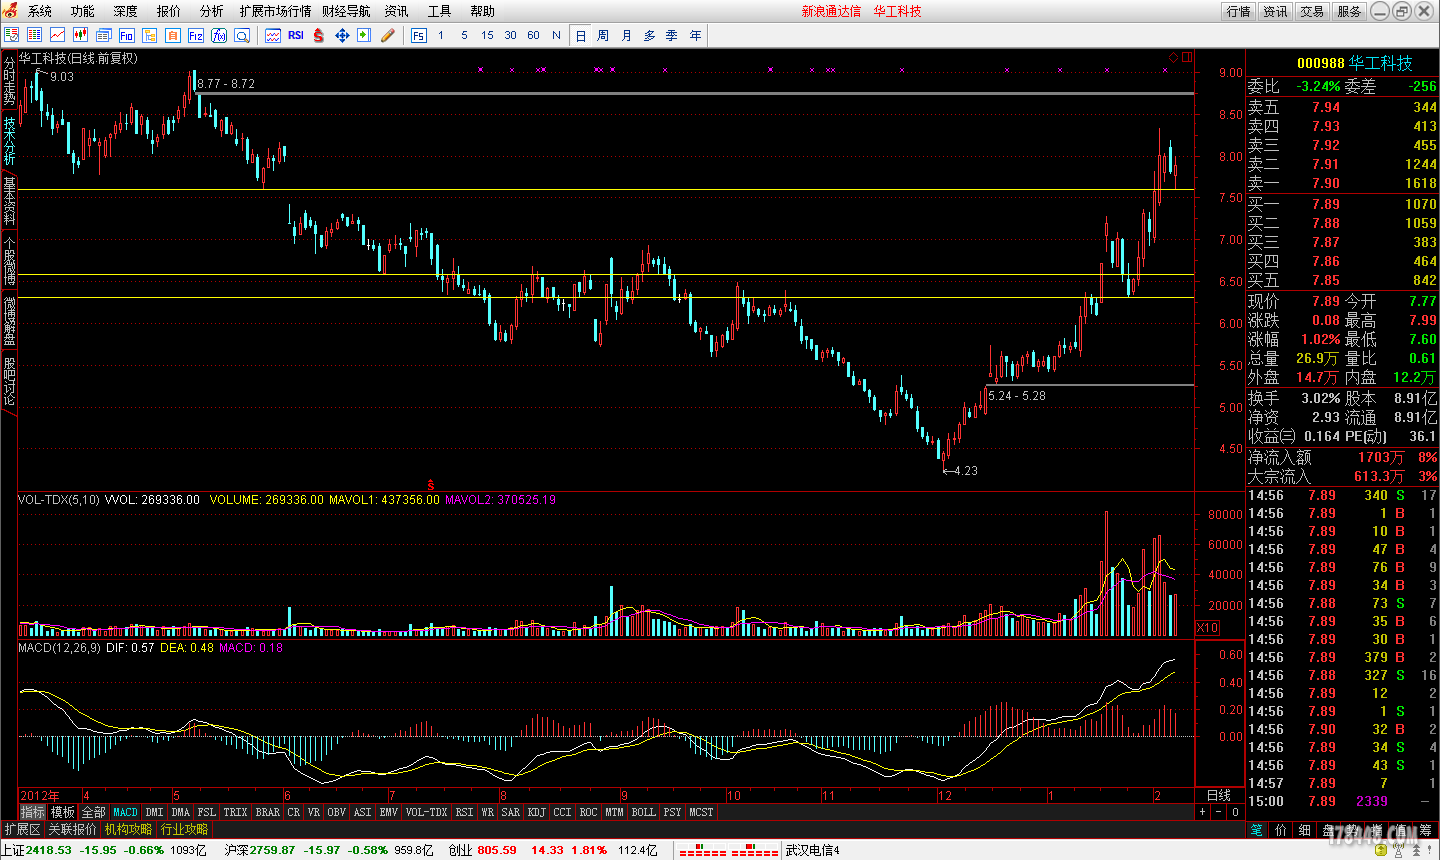This screenshot has height=860, width=1440.
Task: Switch chart period to 月 (monthly)
Action: click(x=626, y=35)
